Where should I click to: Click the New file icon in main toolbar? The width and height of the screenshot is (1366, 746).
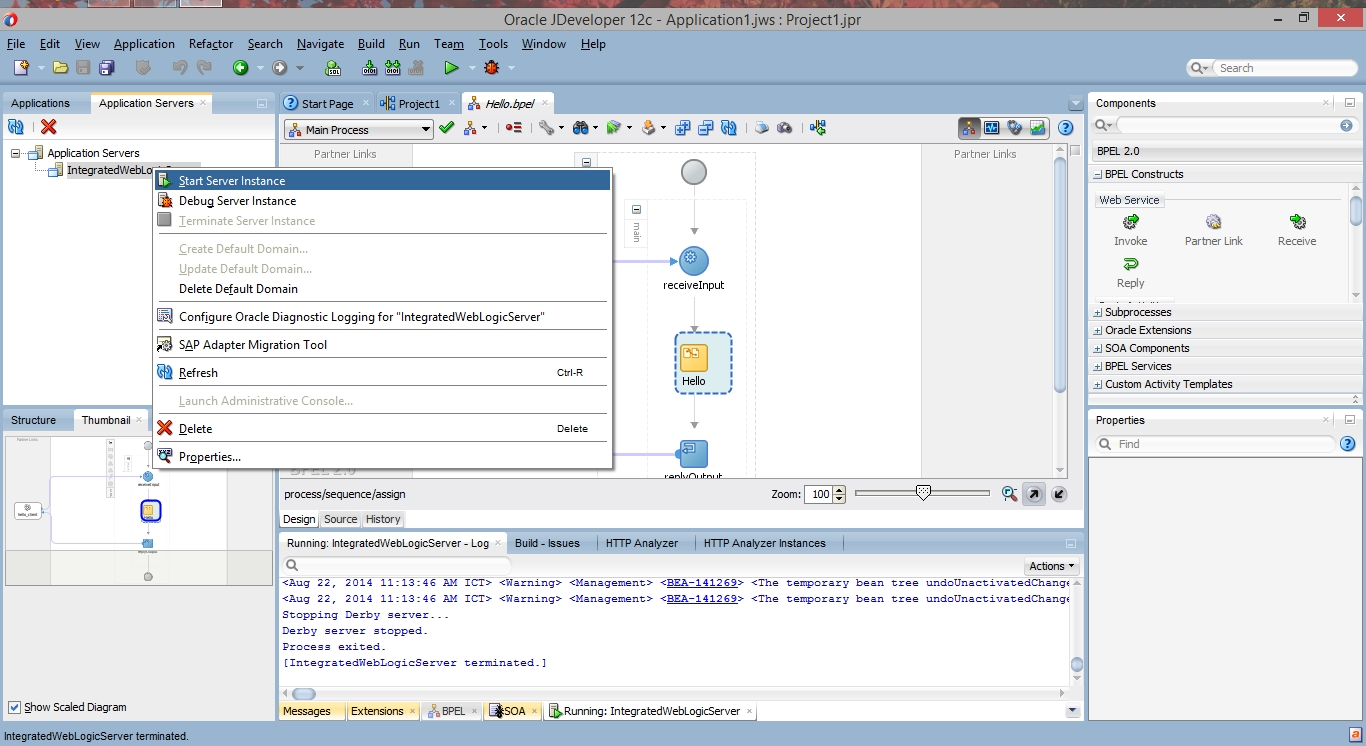[21, 68]
